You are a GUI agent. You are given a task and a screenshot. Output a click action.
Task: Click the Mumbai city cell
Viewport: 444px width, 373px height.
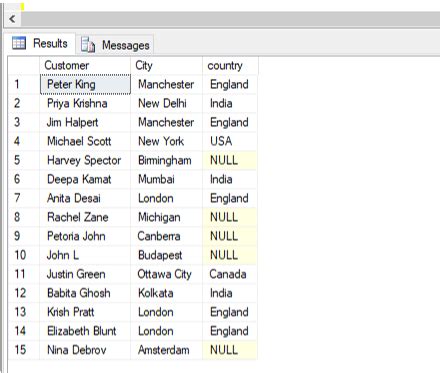coord(166,179)
